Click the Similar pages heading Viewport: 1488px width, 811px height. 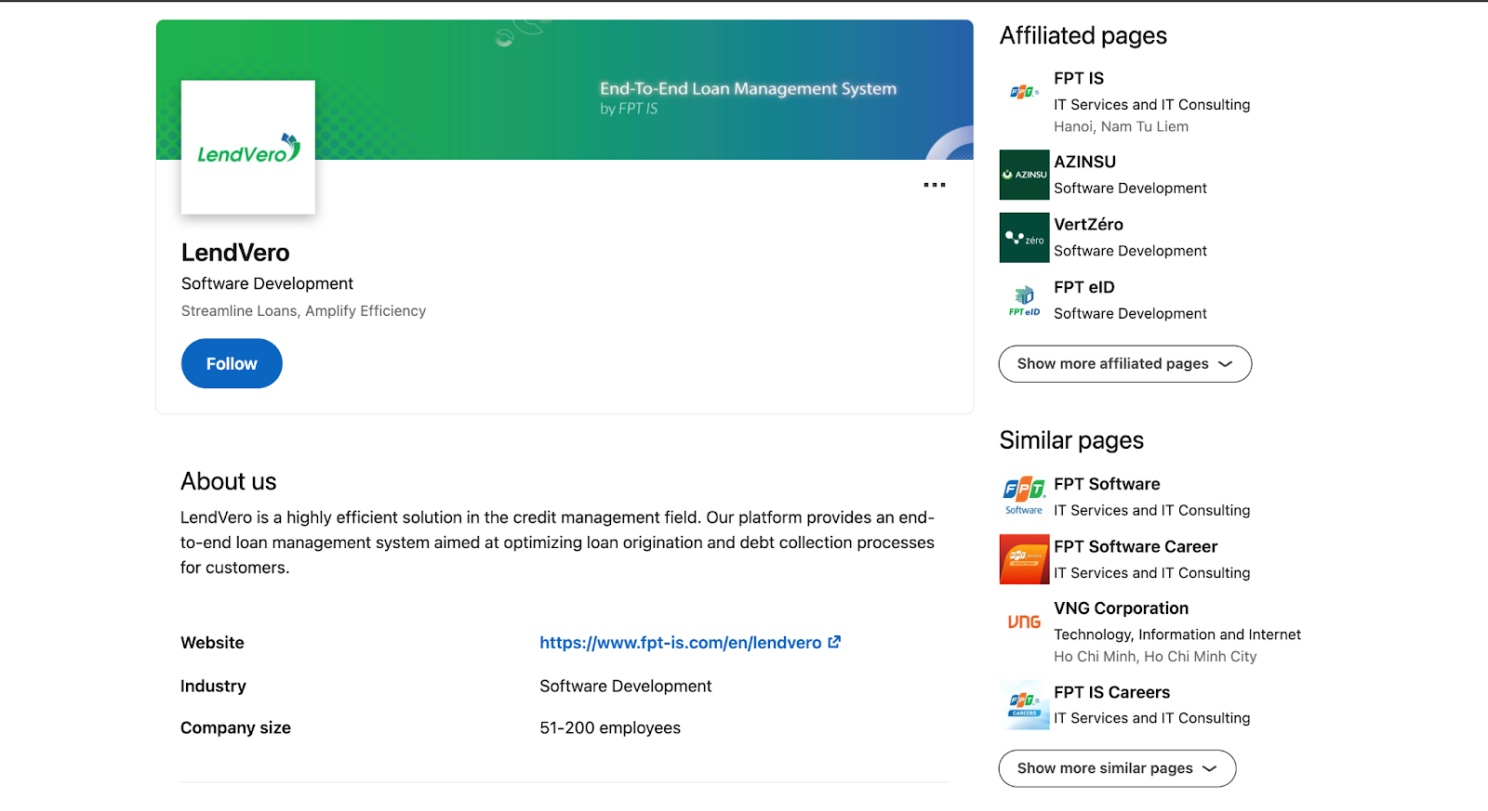click(1071, 441)
